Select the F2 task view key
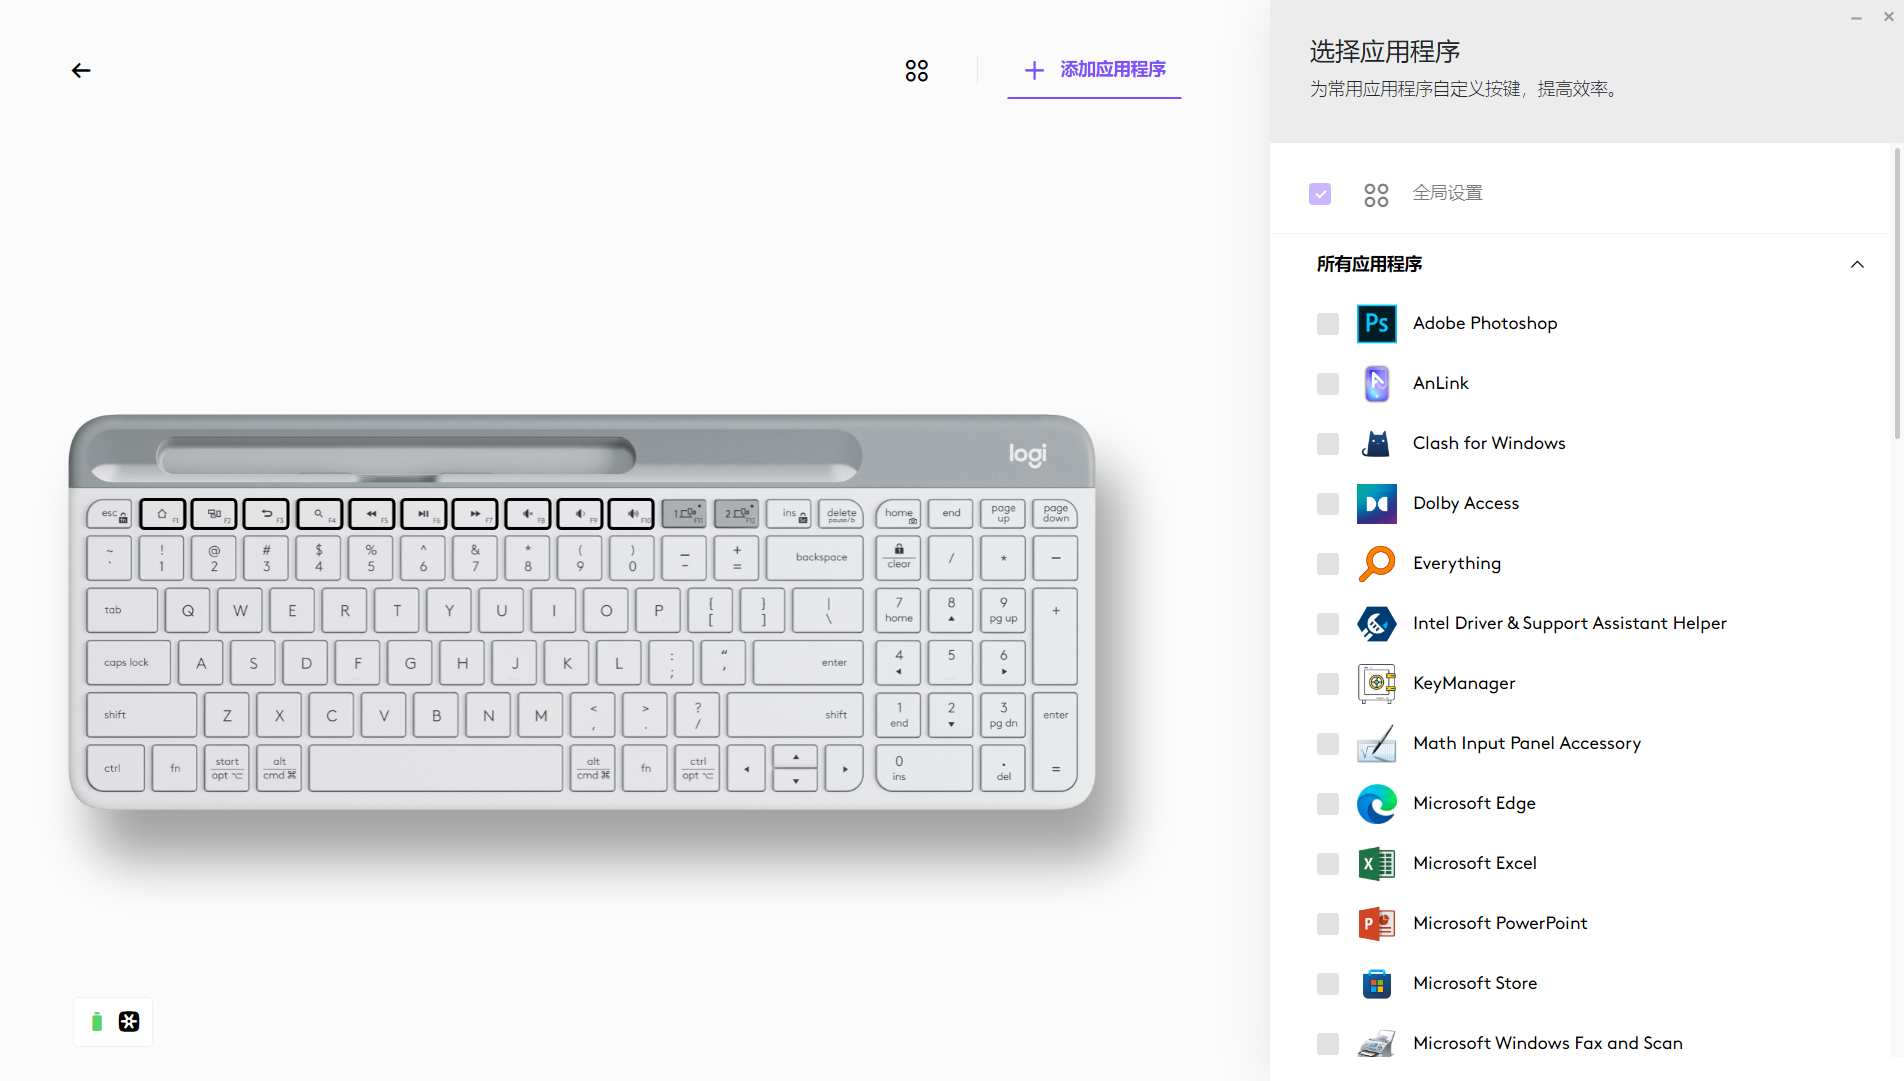The width and height of the screenshot is (1904, 1081). click(214, 514)
